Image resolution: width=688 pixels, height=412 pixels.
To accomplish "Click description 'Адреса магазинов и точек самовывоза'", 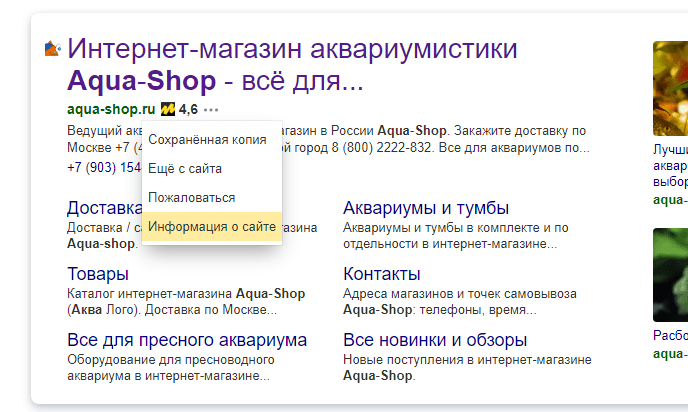I will coord(460,294).
